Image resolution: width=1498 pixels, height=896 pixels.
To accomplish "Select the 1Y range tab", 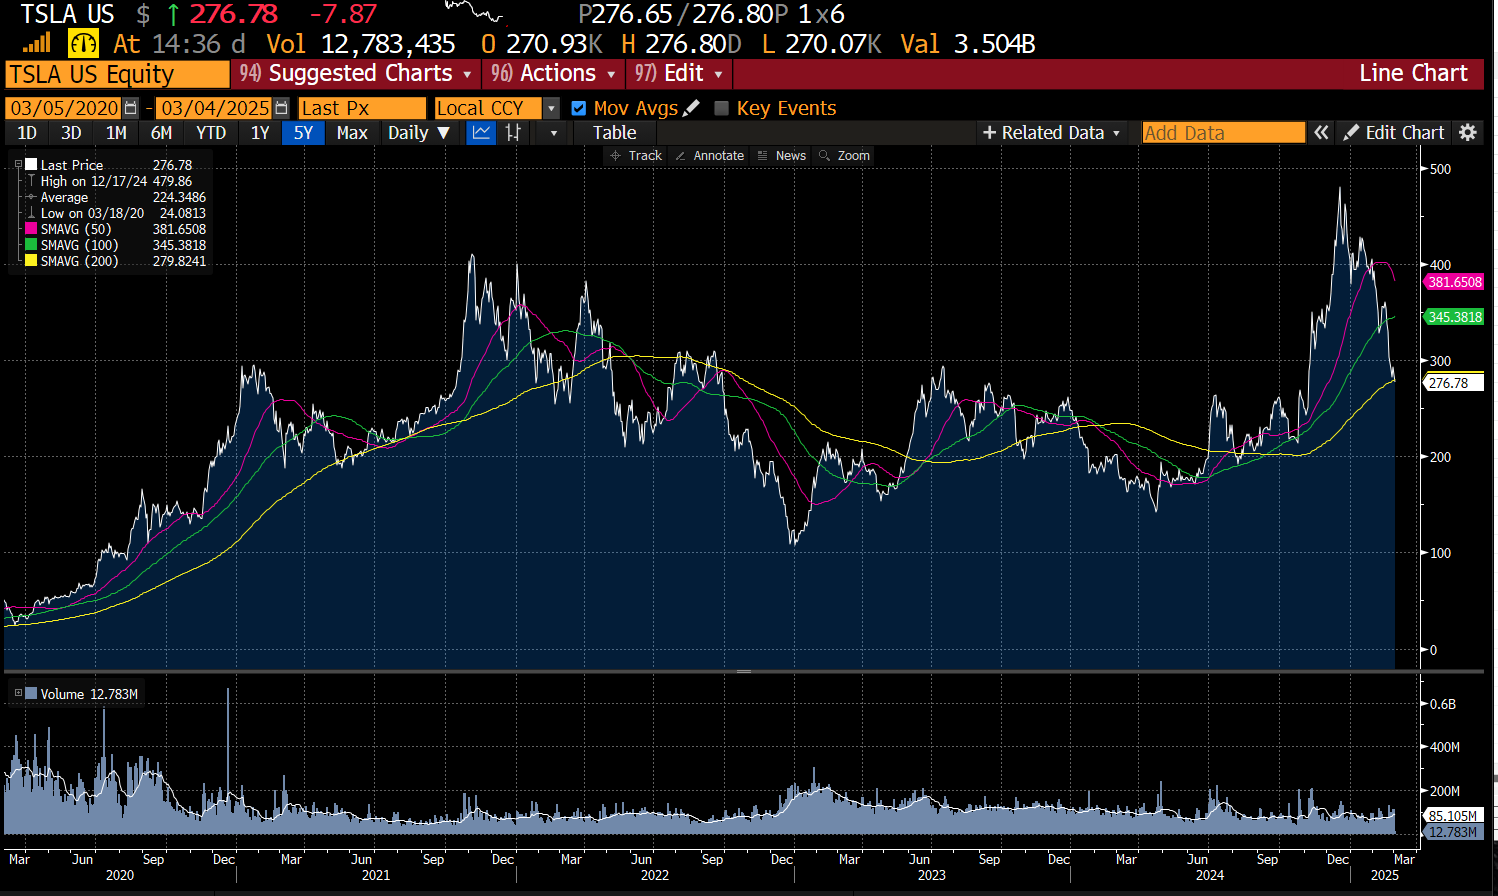I will tap(260, 132).
